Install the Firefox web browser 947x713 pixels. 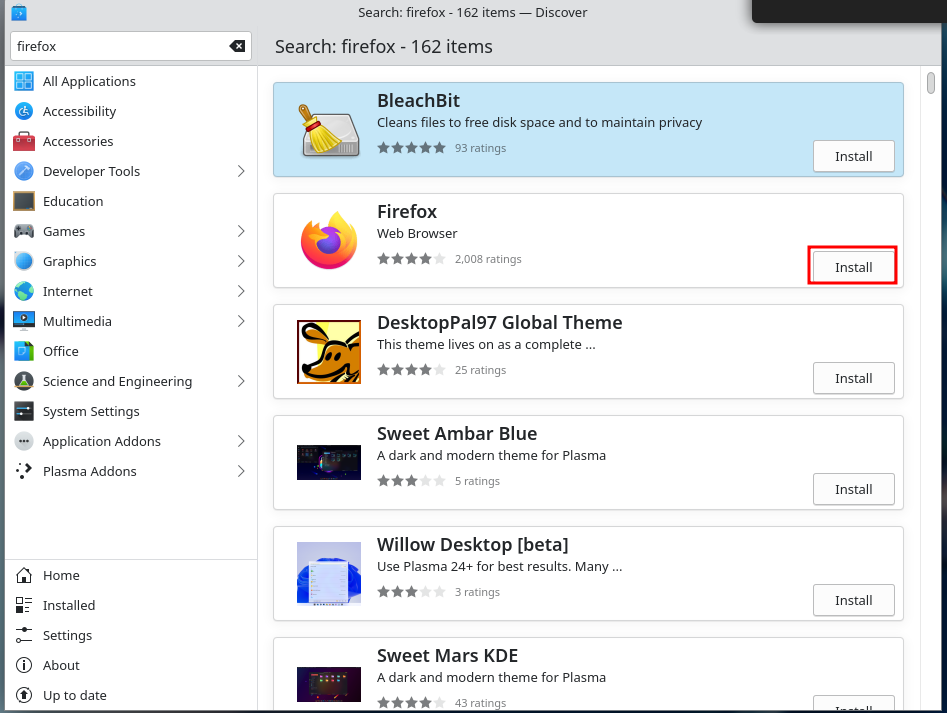(x=853, y=267)
